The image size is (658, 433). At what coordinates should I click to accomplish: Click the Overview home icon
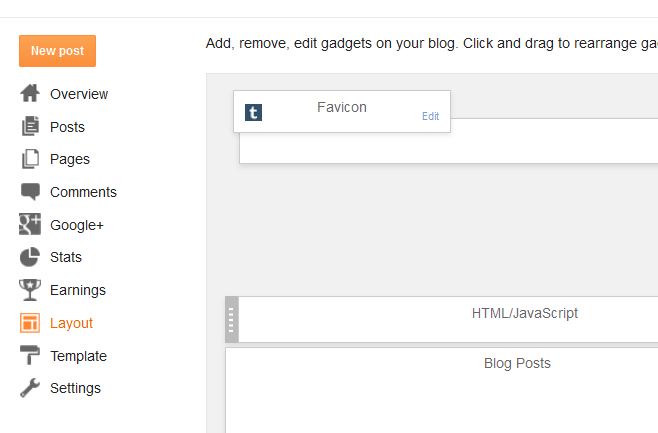point(30,94)
